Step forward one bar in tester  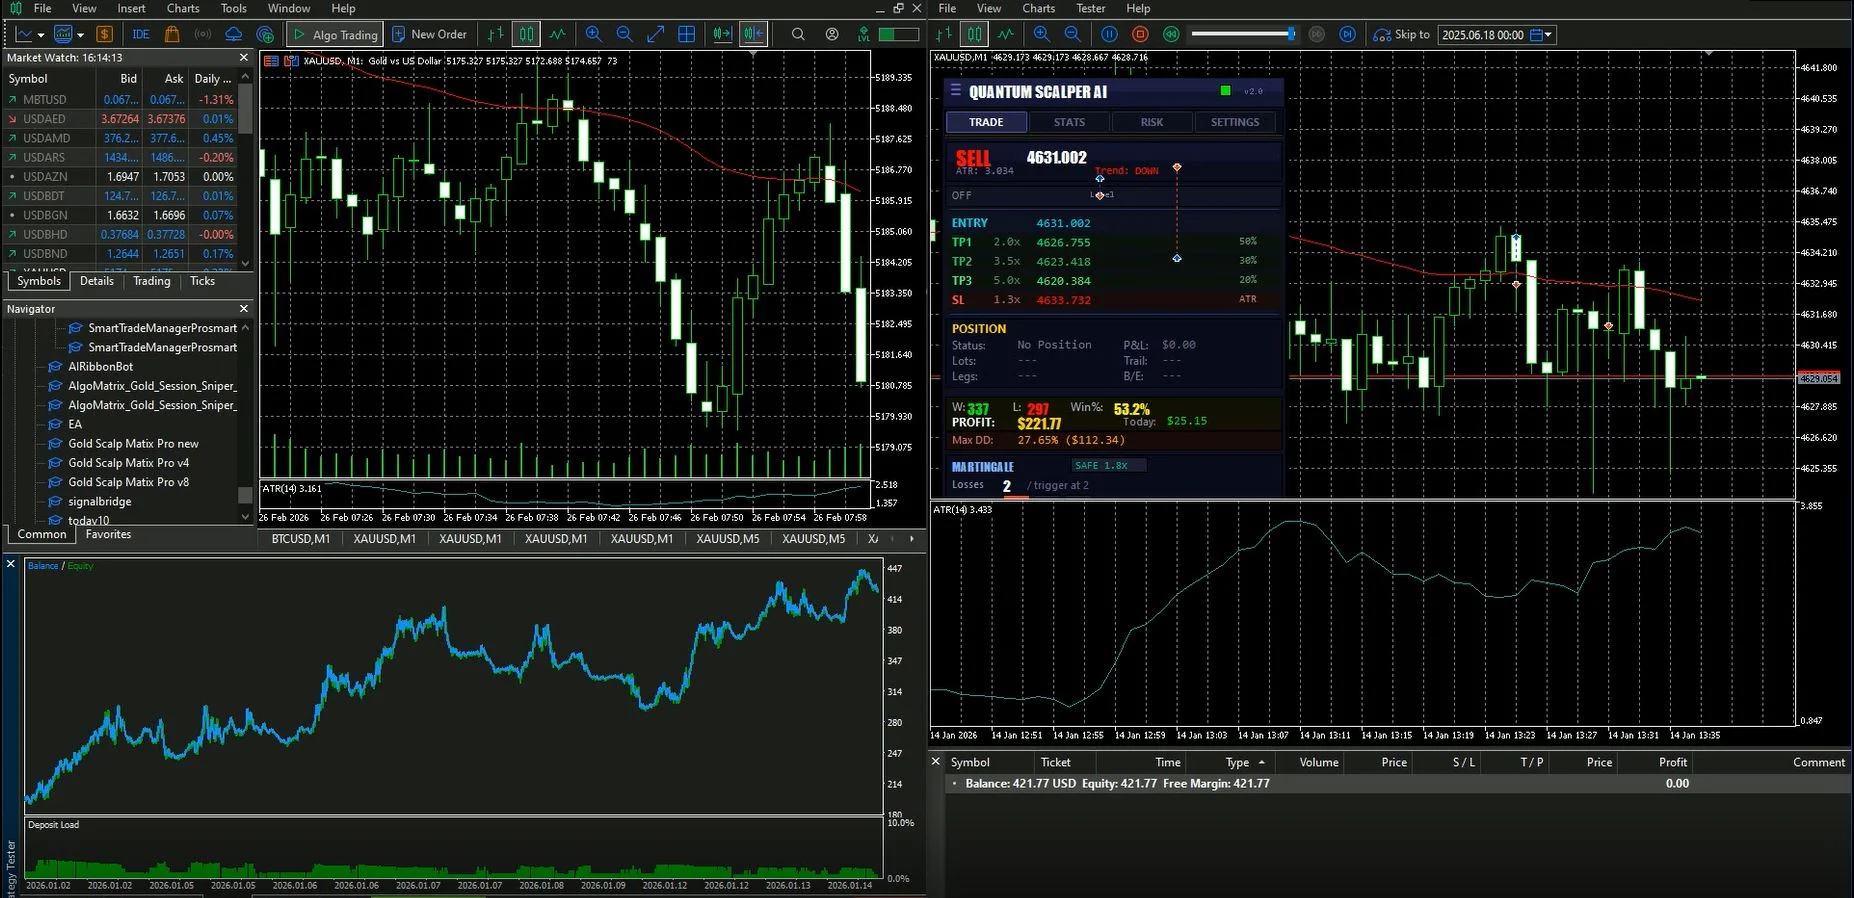coord(1348,34)
